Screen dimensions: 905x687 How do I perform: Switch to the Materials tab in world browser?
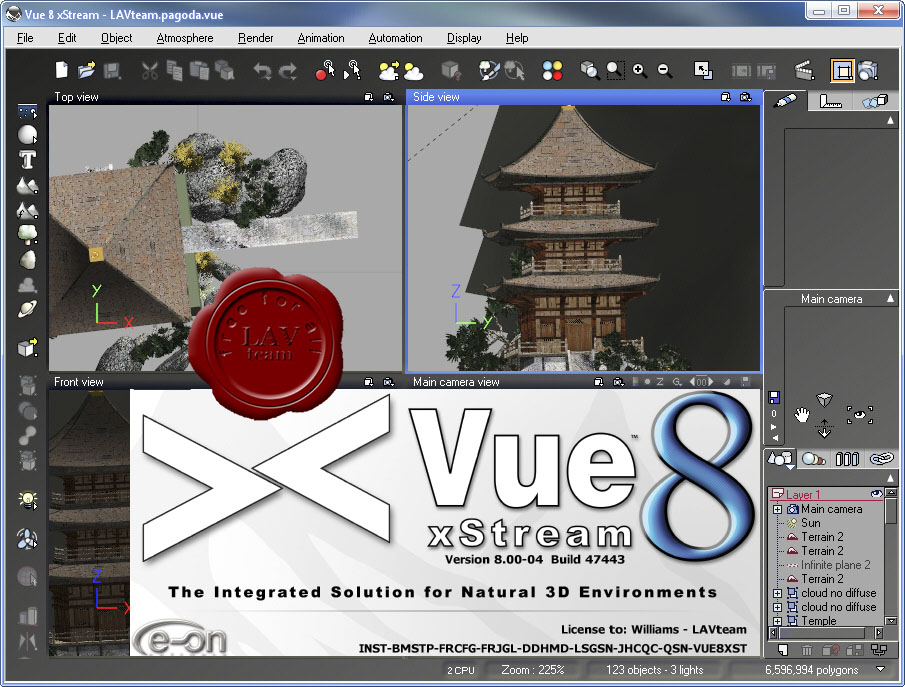[x=814, y=459]
